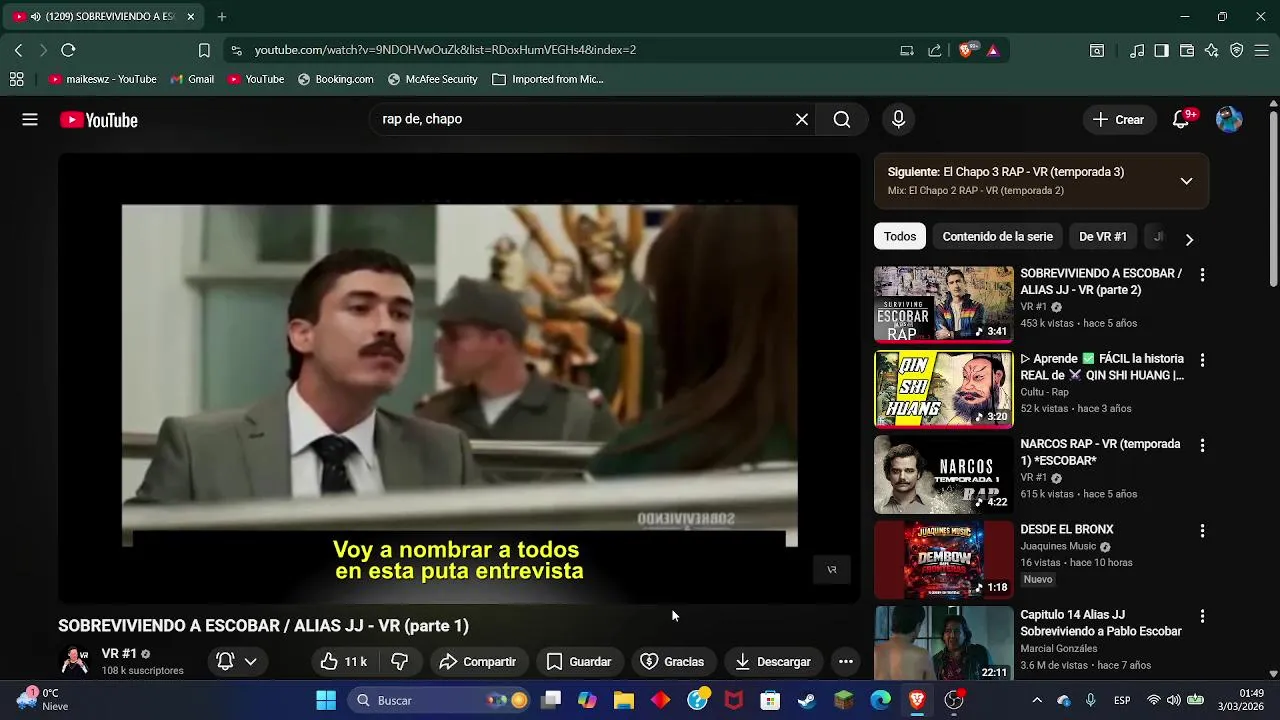Open the Gmail bookmark
The image size is (1280, 720).
[192, 79]
